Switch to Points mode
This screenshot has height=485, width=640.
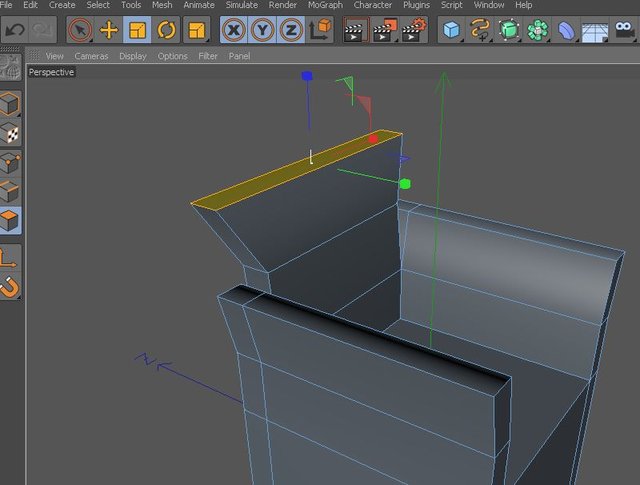10,163
